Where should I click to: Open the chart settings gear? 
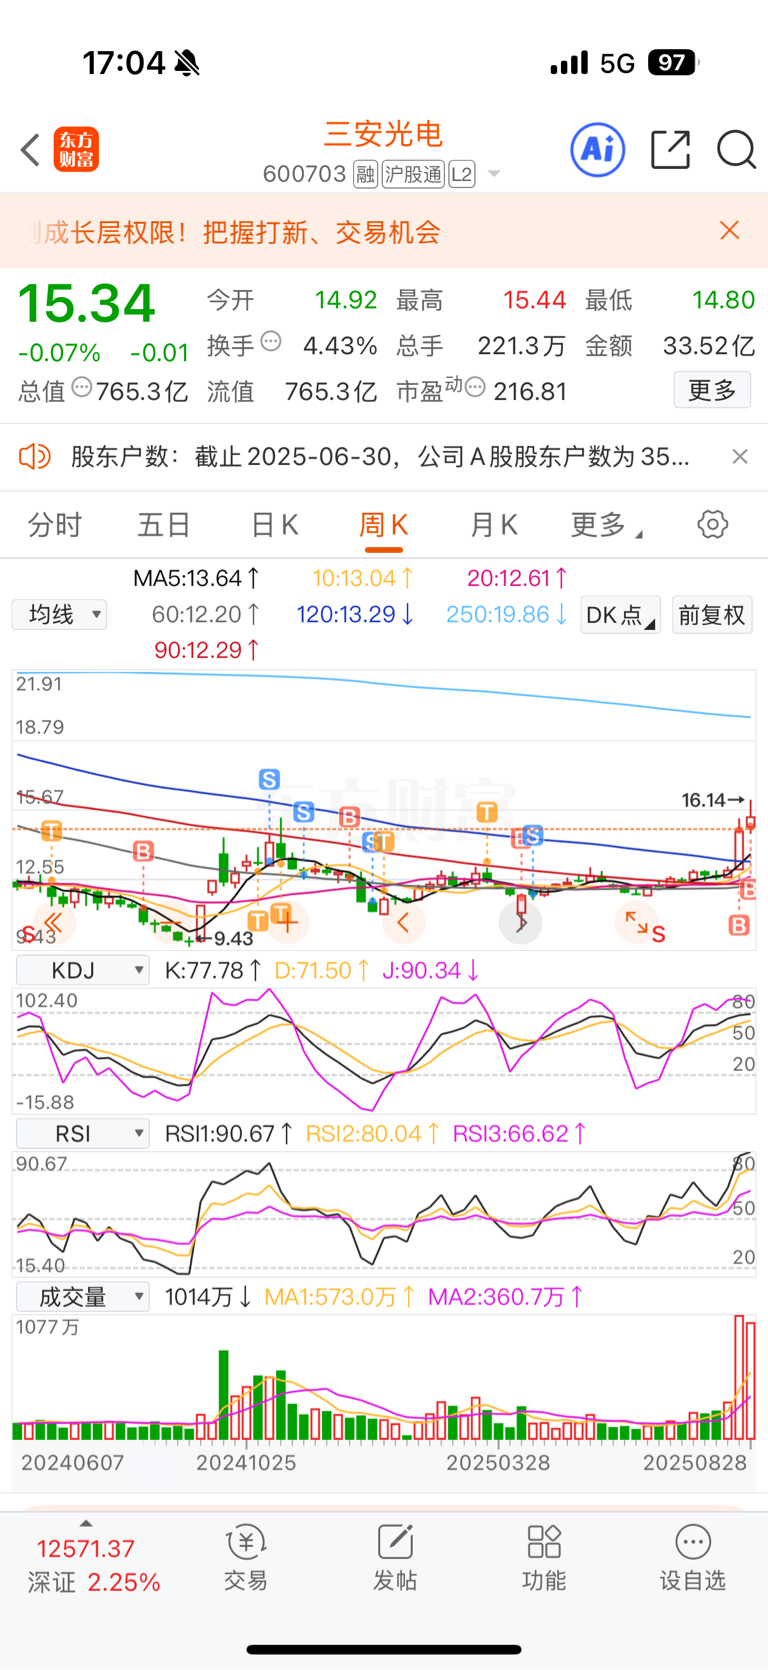tap(713, 524)
